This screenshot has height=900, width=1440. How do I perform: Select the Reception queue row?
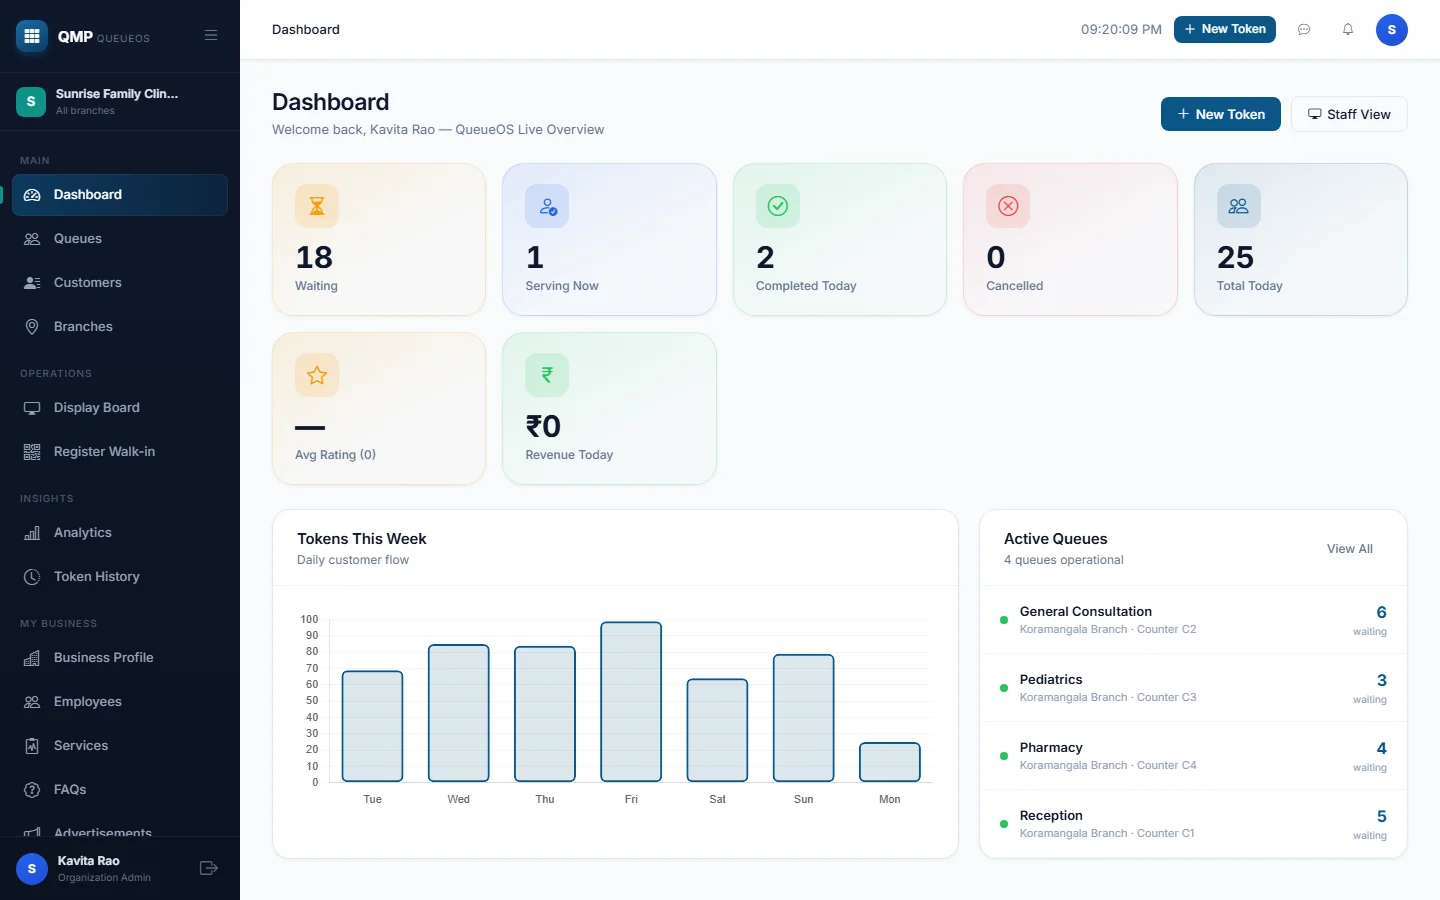click(1193, 824)
